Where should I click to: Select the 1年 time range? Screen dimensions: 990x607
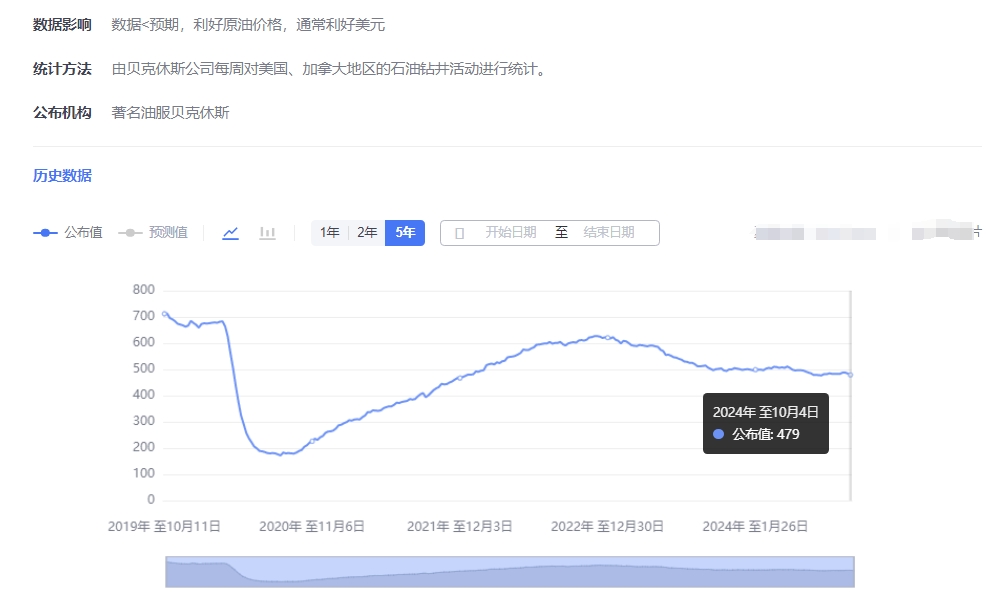pos(330,233)
